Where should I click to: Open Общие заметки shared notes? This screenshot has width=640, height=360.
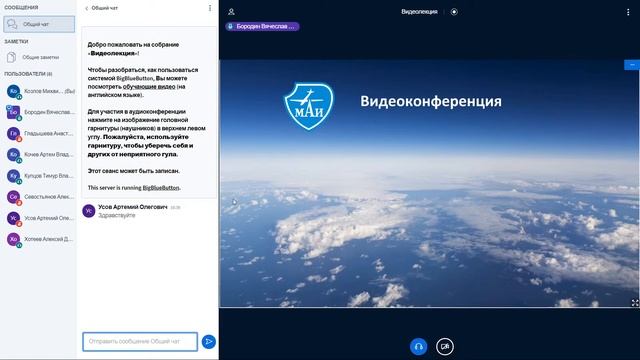(x=39, y=57)
